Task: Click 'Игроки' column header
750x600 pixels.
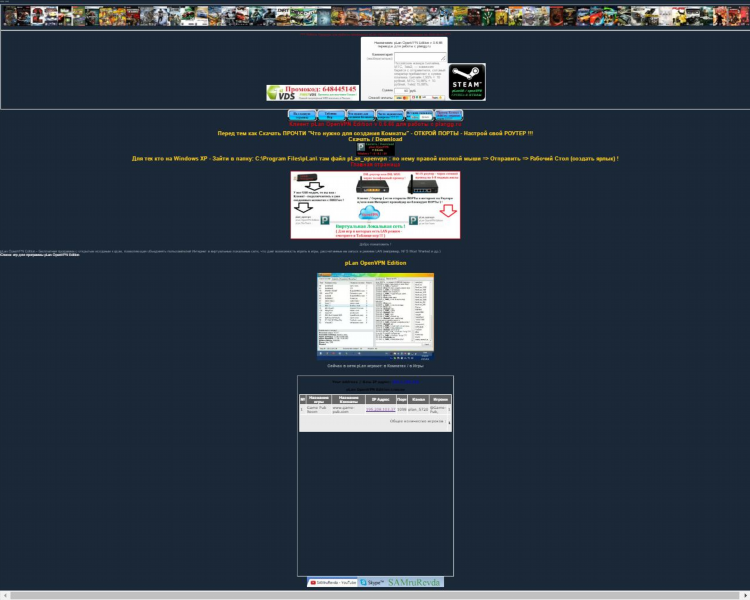Action: (440, 400)
